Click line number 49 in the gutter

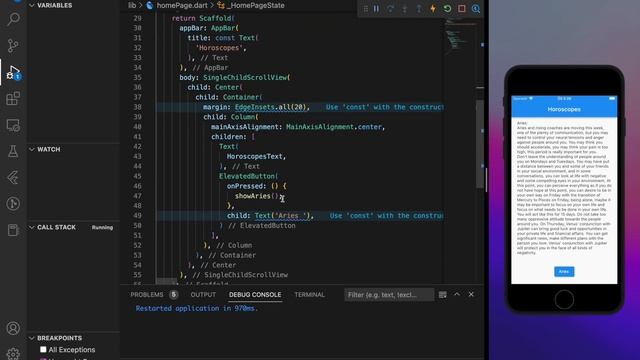coord(137,216)
